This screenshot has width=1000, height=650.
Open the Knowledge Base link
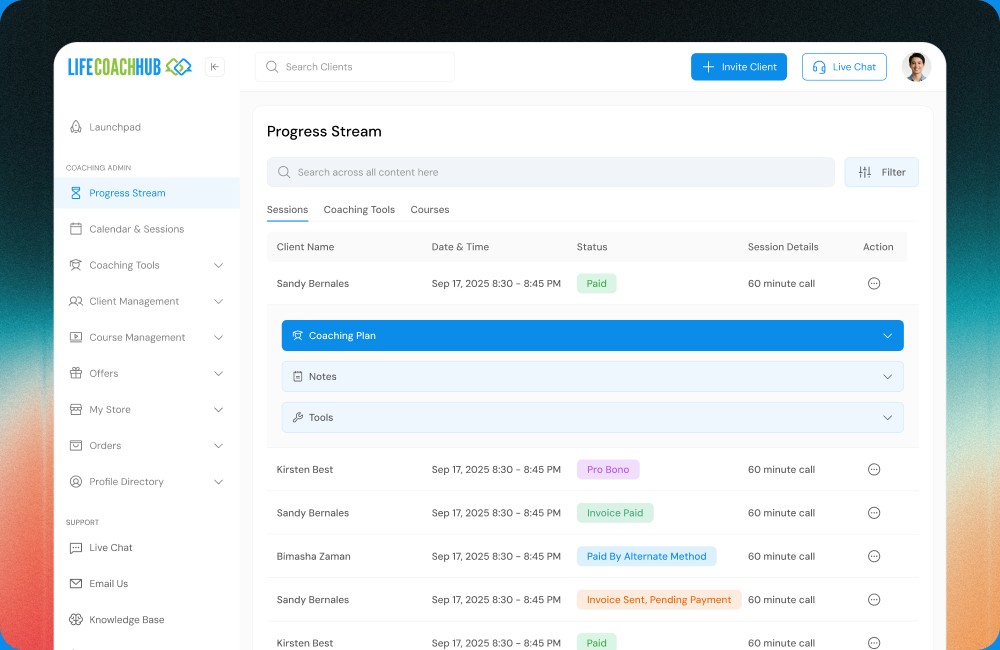click(126, 619)
